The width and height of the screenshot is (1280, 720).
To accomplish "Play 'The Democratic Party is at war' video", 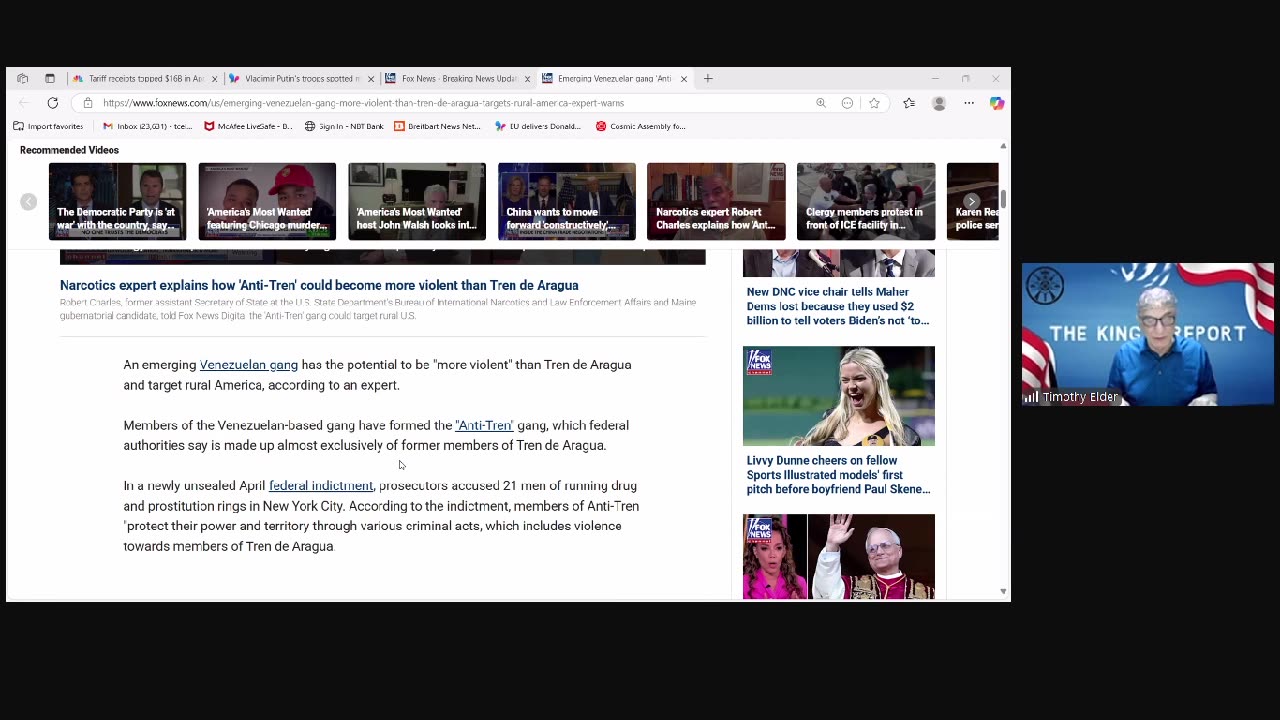I will pyautogui.click(x=117, y=201).
